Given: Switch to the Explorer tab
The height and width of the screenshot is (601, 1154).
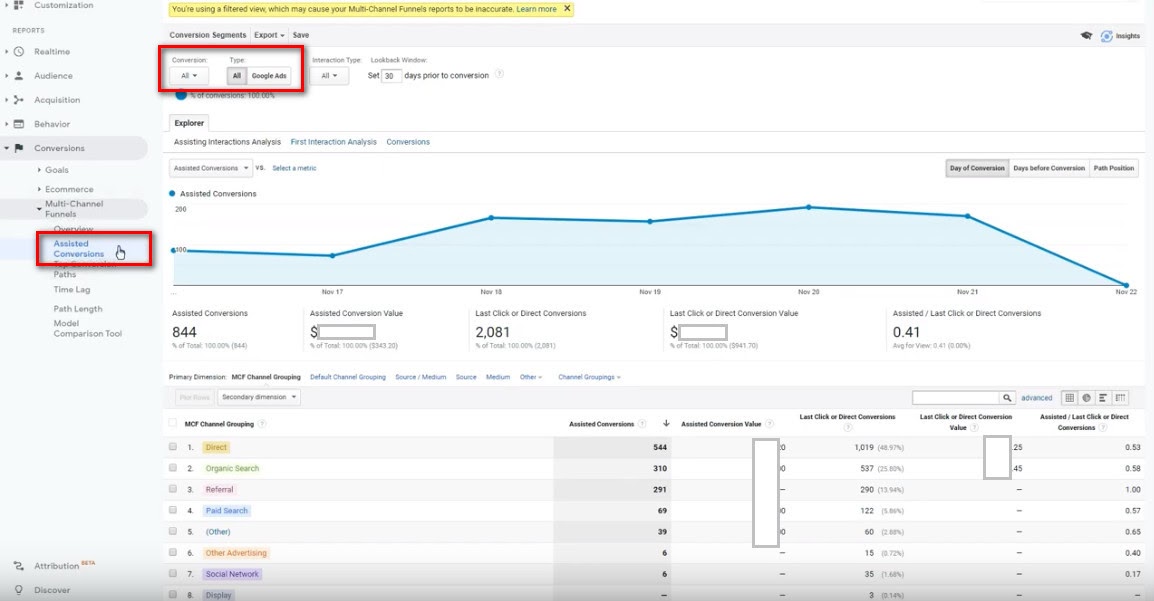Looking at the screenshot, I should tap(189, 123).
